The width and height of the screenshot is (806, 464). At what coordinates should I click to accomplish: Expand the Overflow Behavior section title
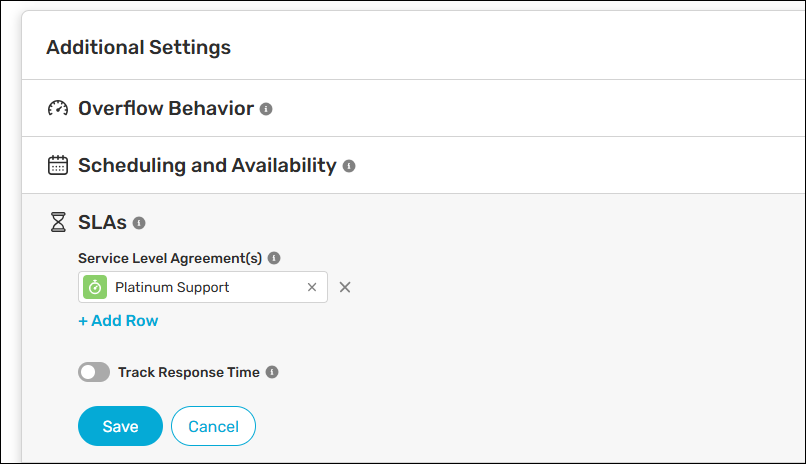point(166,108)
